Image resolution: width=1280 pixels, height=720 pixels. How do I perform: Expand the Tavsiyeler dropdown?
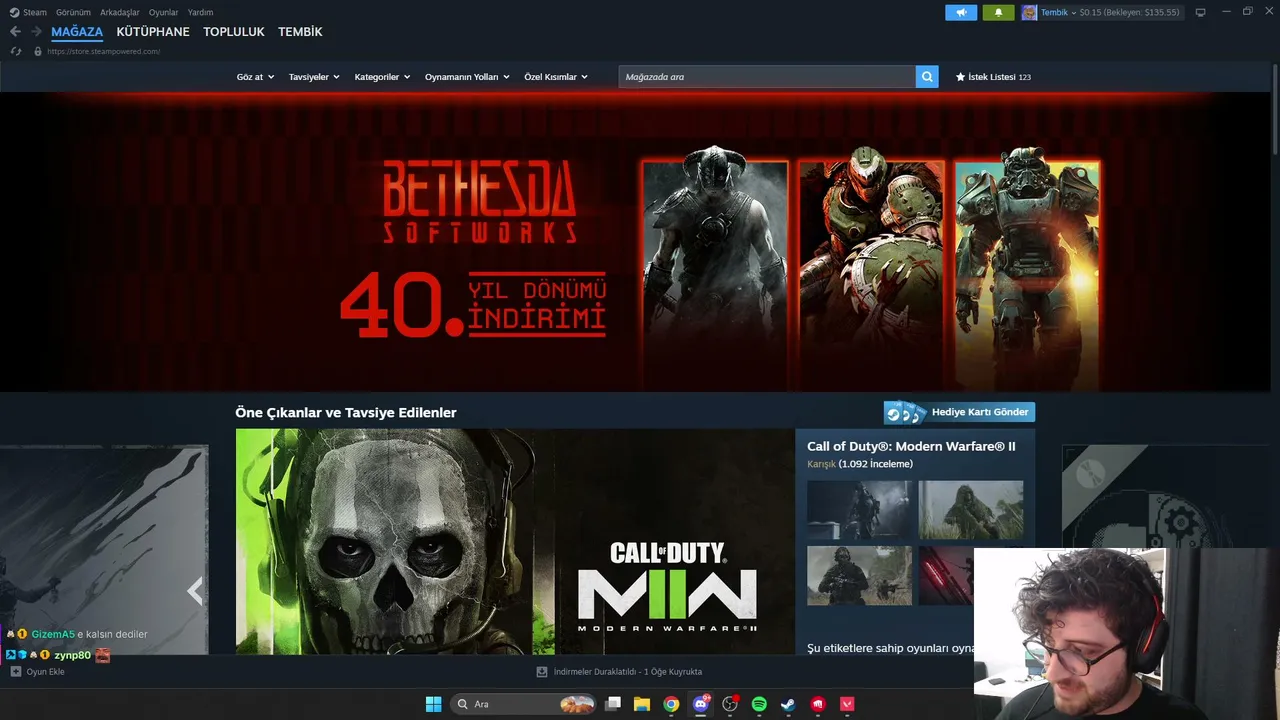(x=314, y=77)
